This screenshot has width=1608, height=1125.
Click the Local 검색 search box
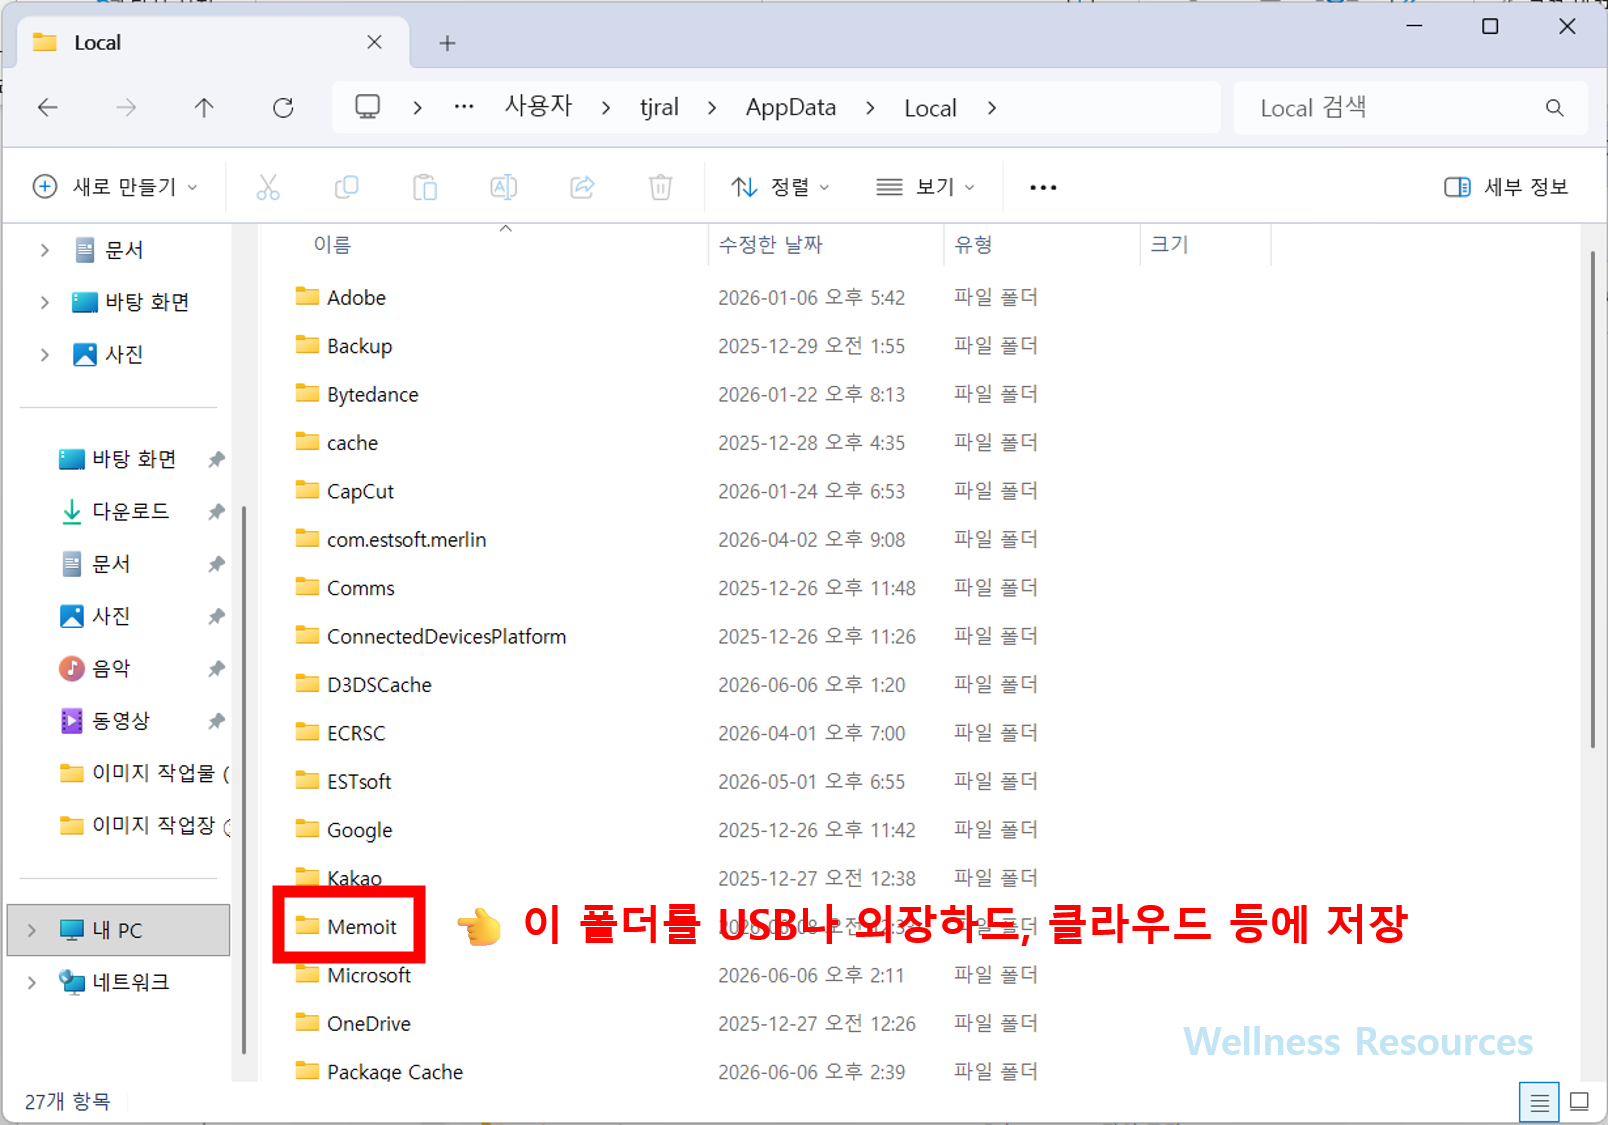tap(1410, 107)
